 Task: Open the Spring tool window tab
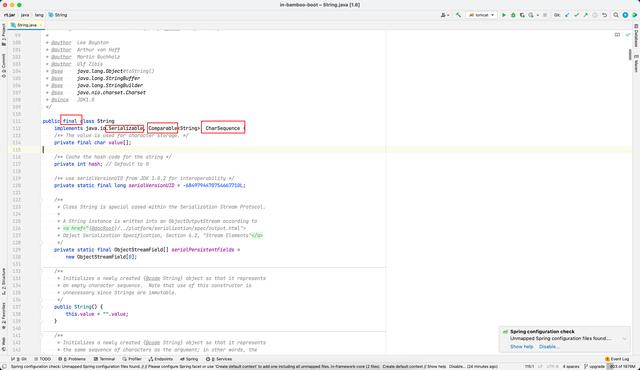tap(189, 359)
